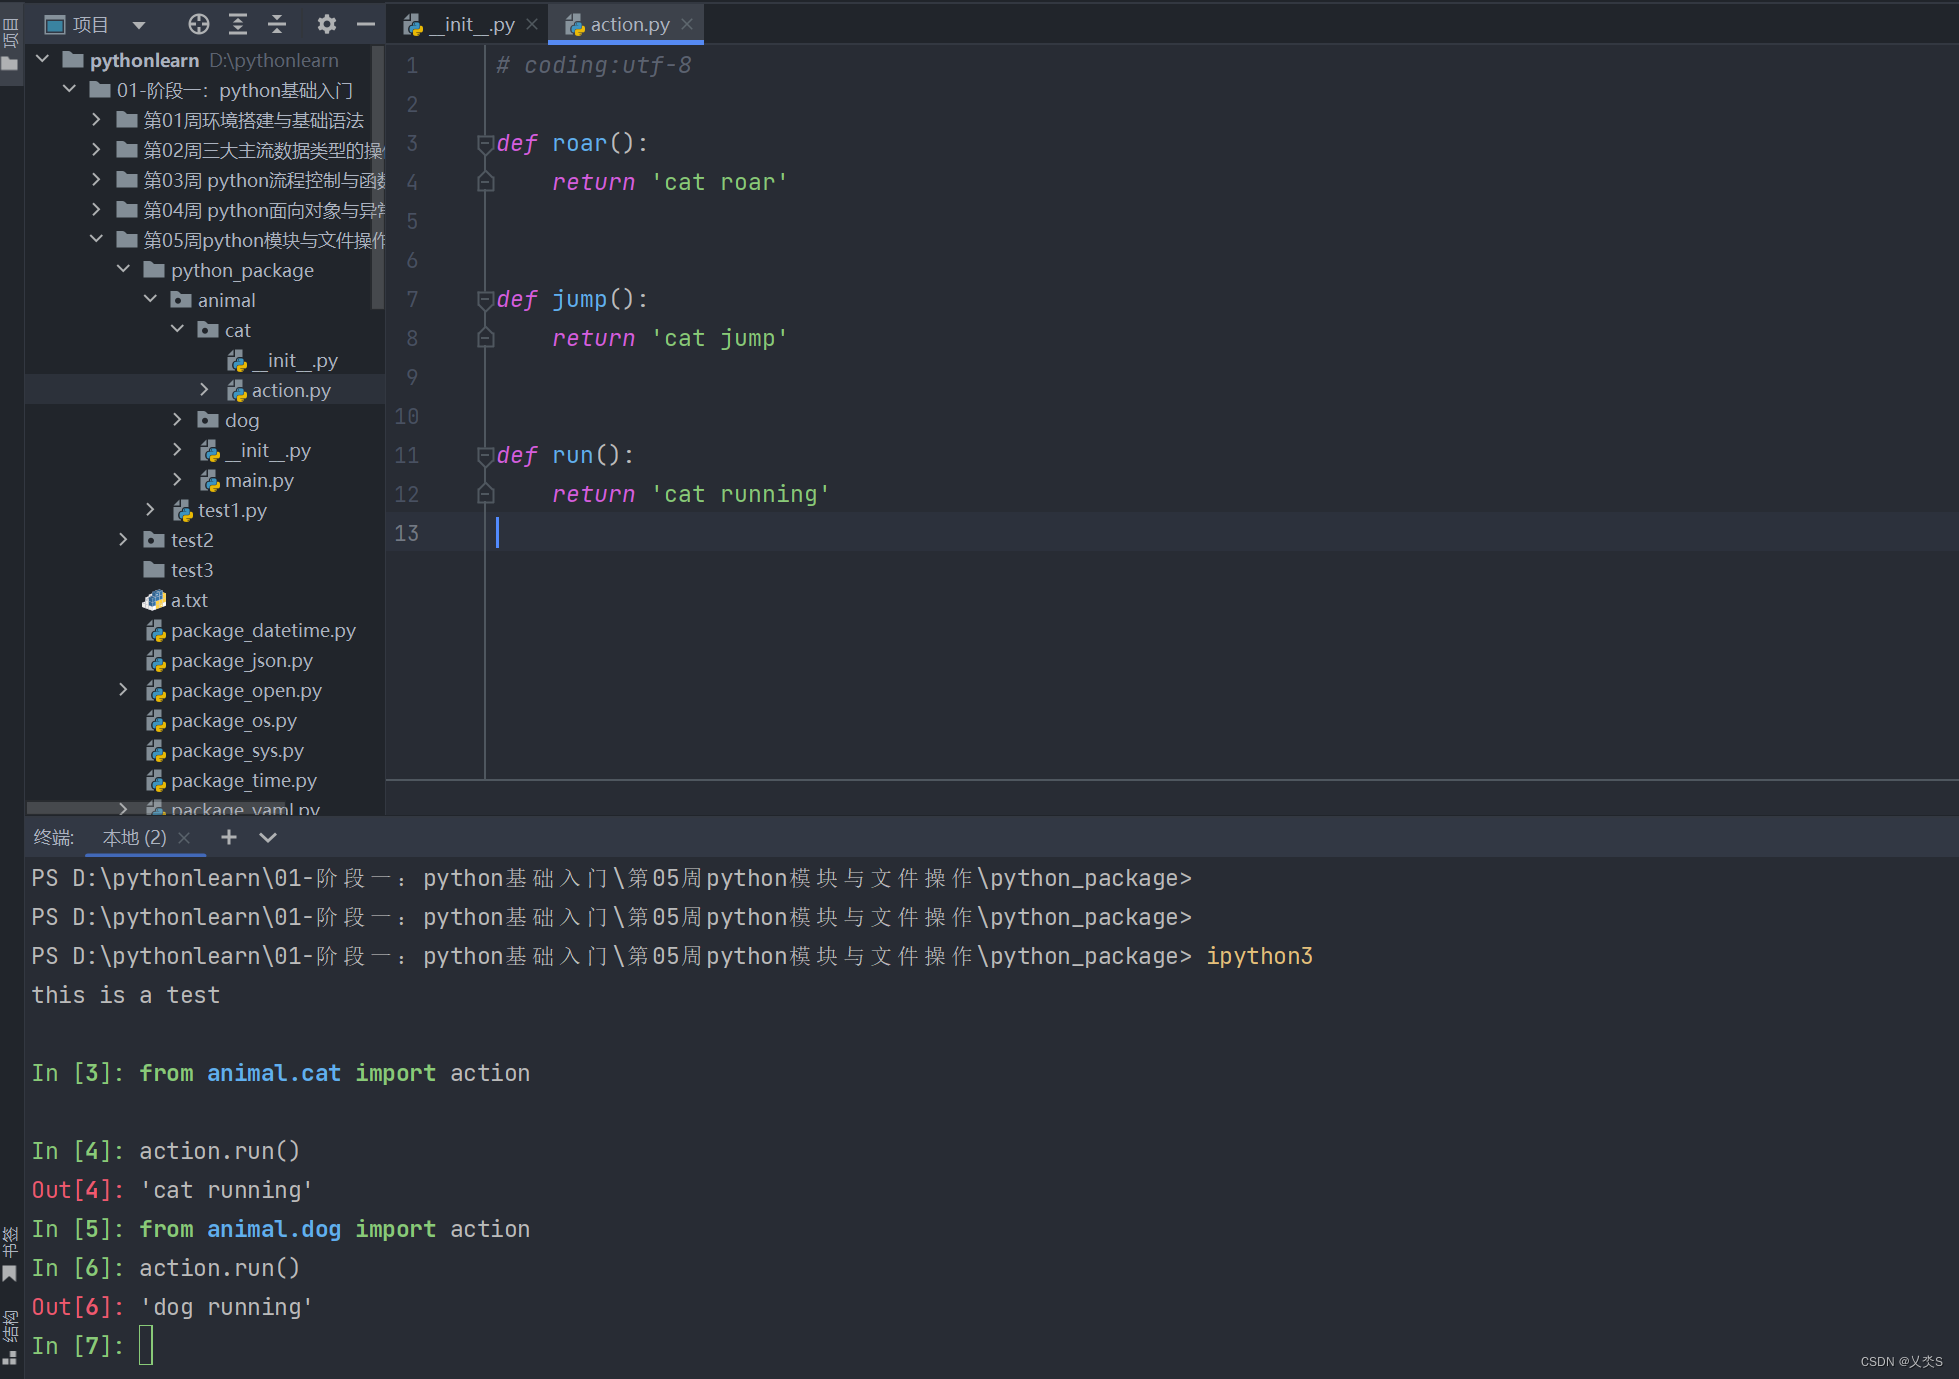Open package_datetime.py from project tree
Image resolution: width=1959 pixels, height=1379 pixels.
point(262,630)
